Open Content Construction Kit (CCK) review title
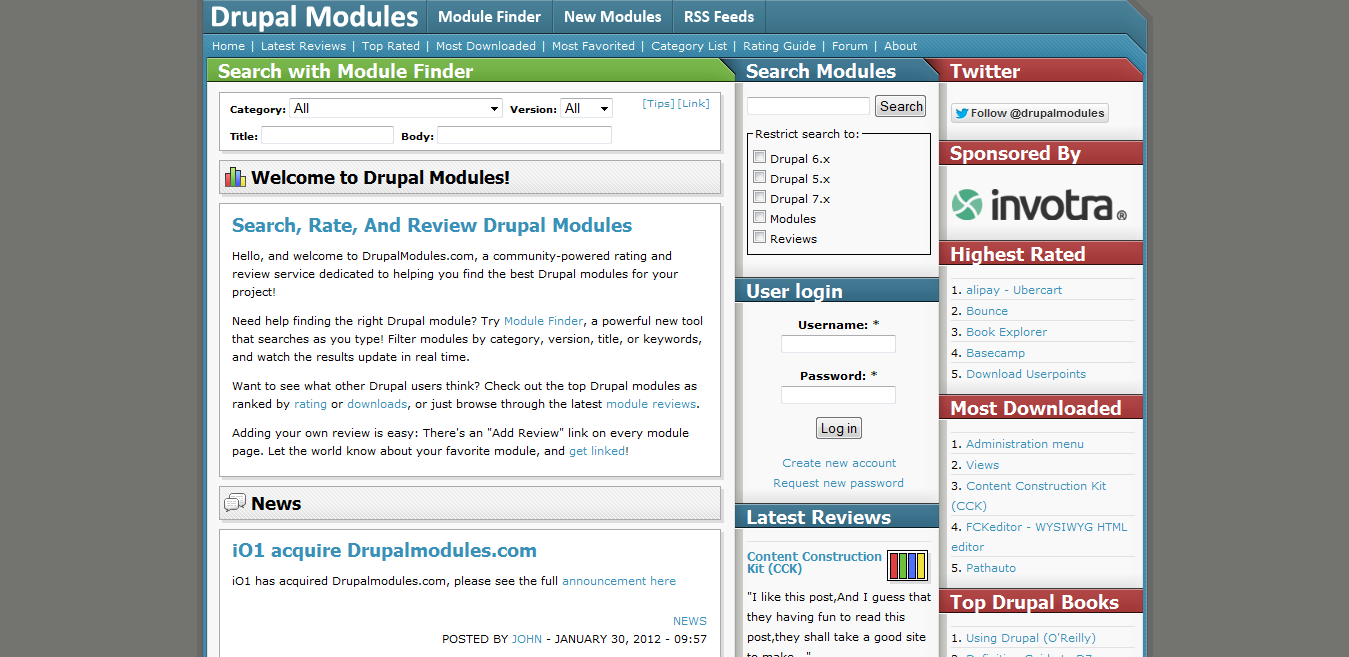 click(814, 563)
